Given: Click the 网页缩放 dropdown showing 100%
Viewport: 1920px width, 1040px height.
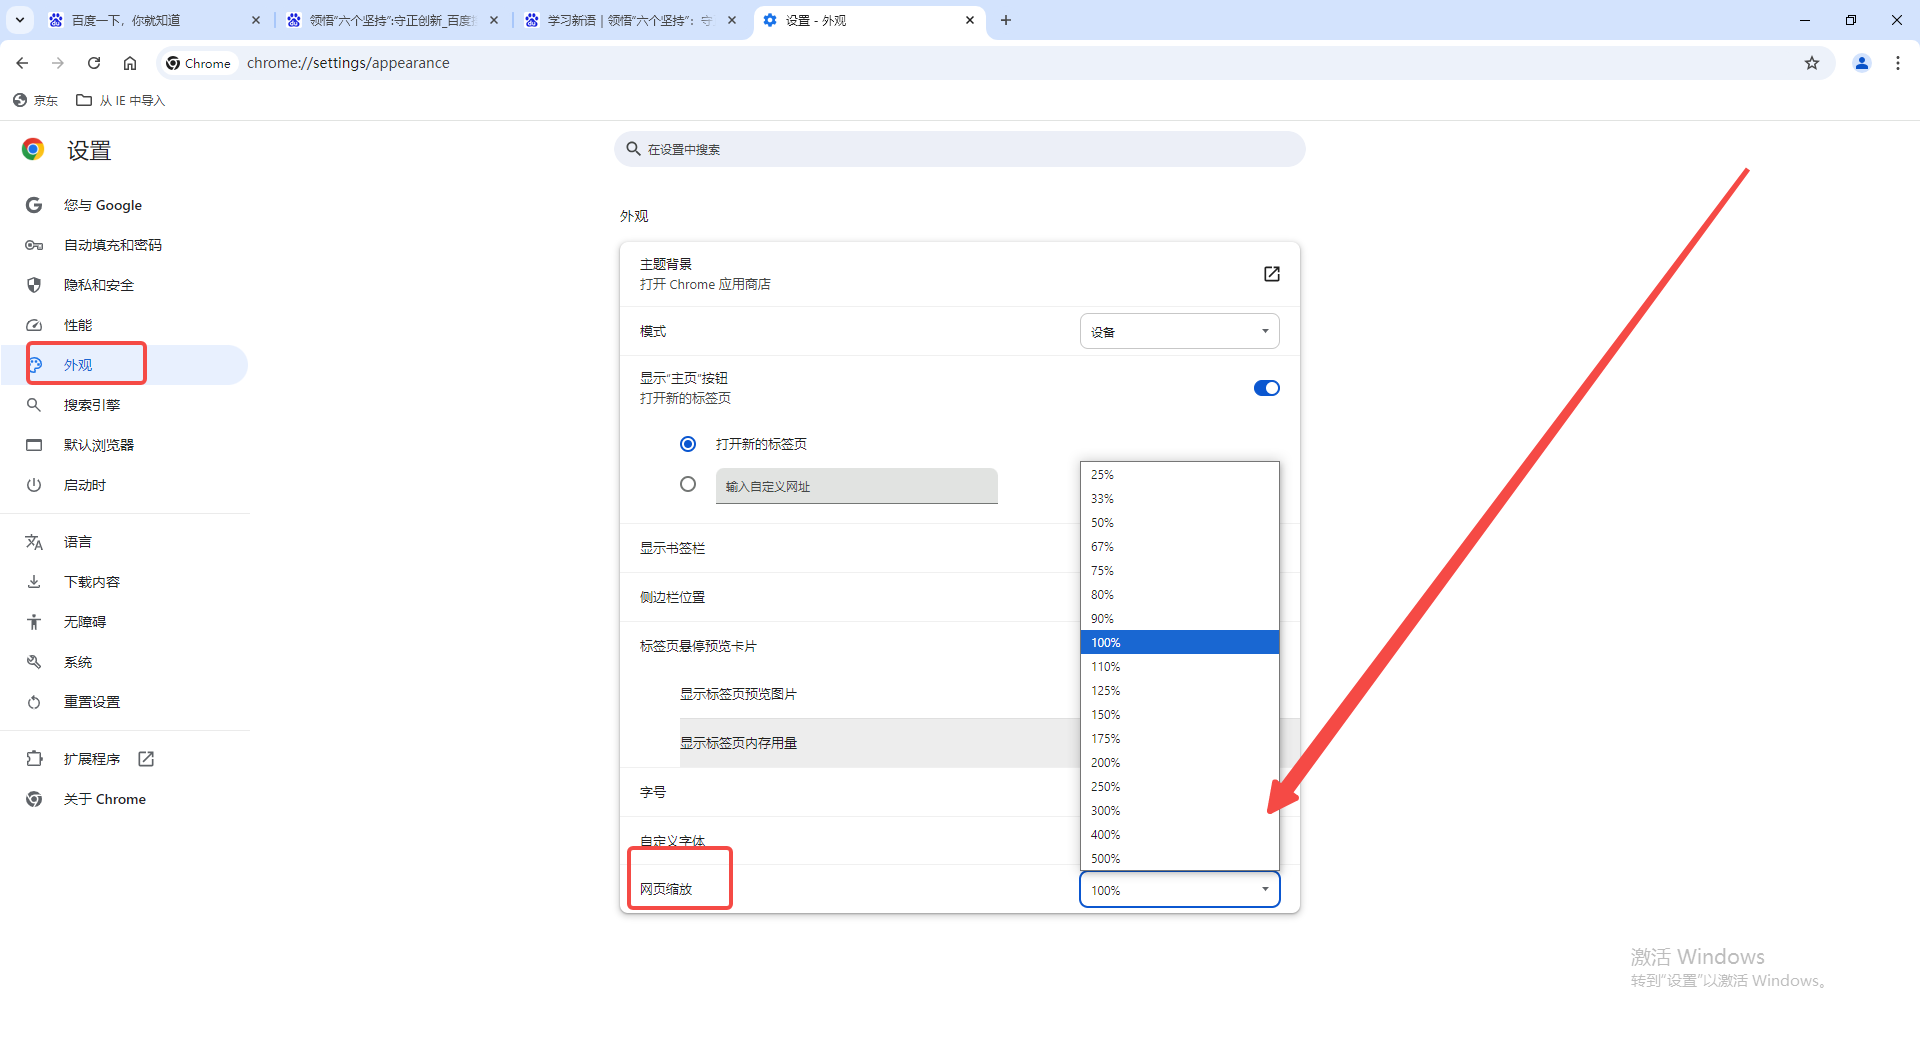Looking at the screenshot, I should [1179, 890].
